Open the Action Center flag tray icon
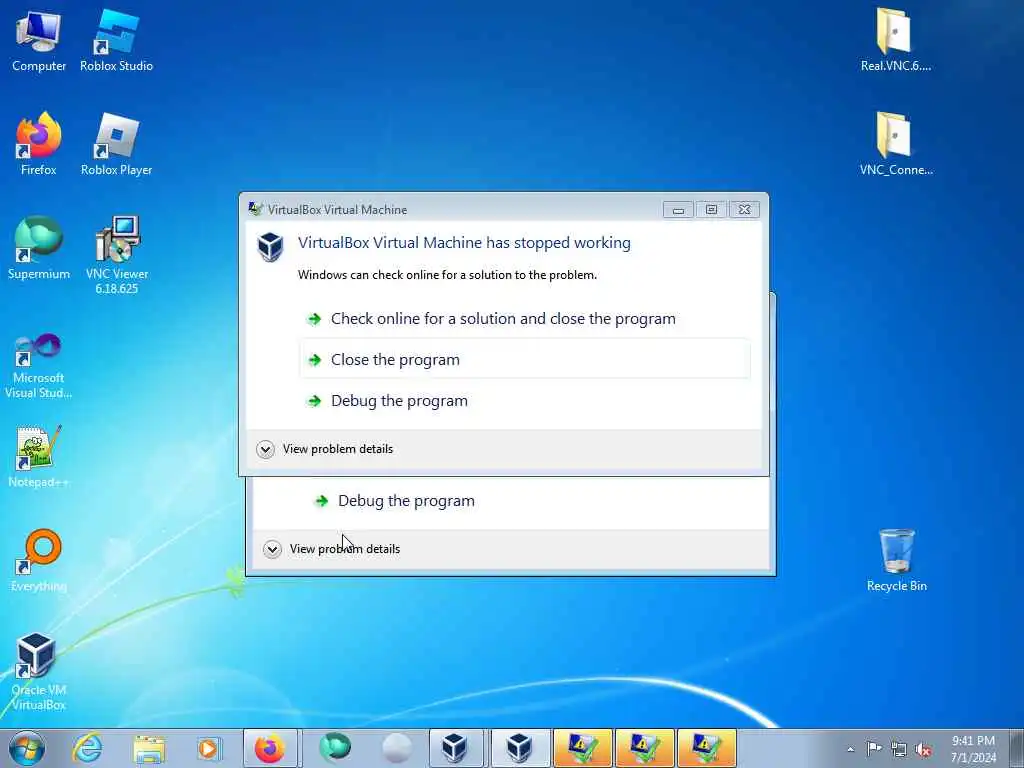This screenshot has height=768, width=1024. coord(874,748)
